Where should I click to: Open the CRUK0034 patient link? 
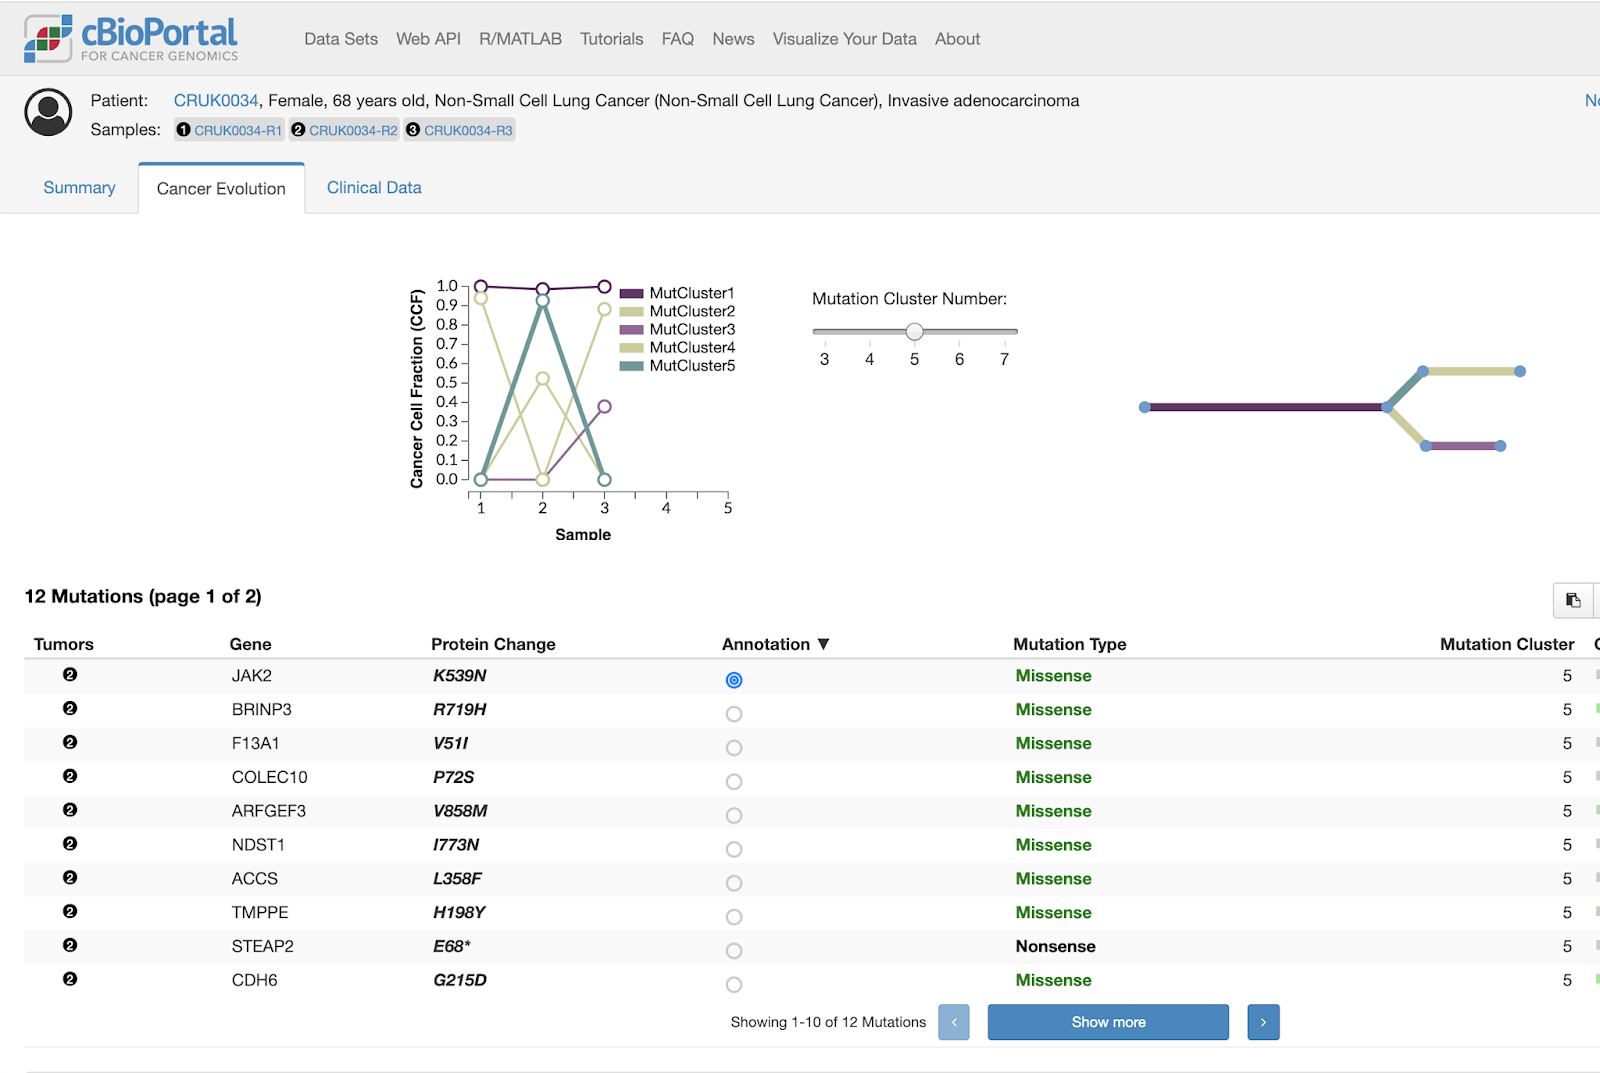(x=215, y=100)
